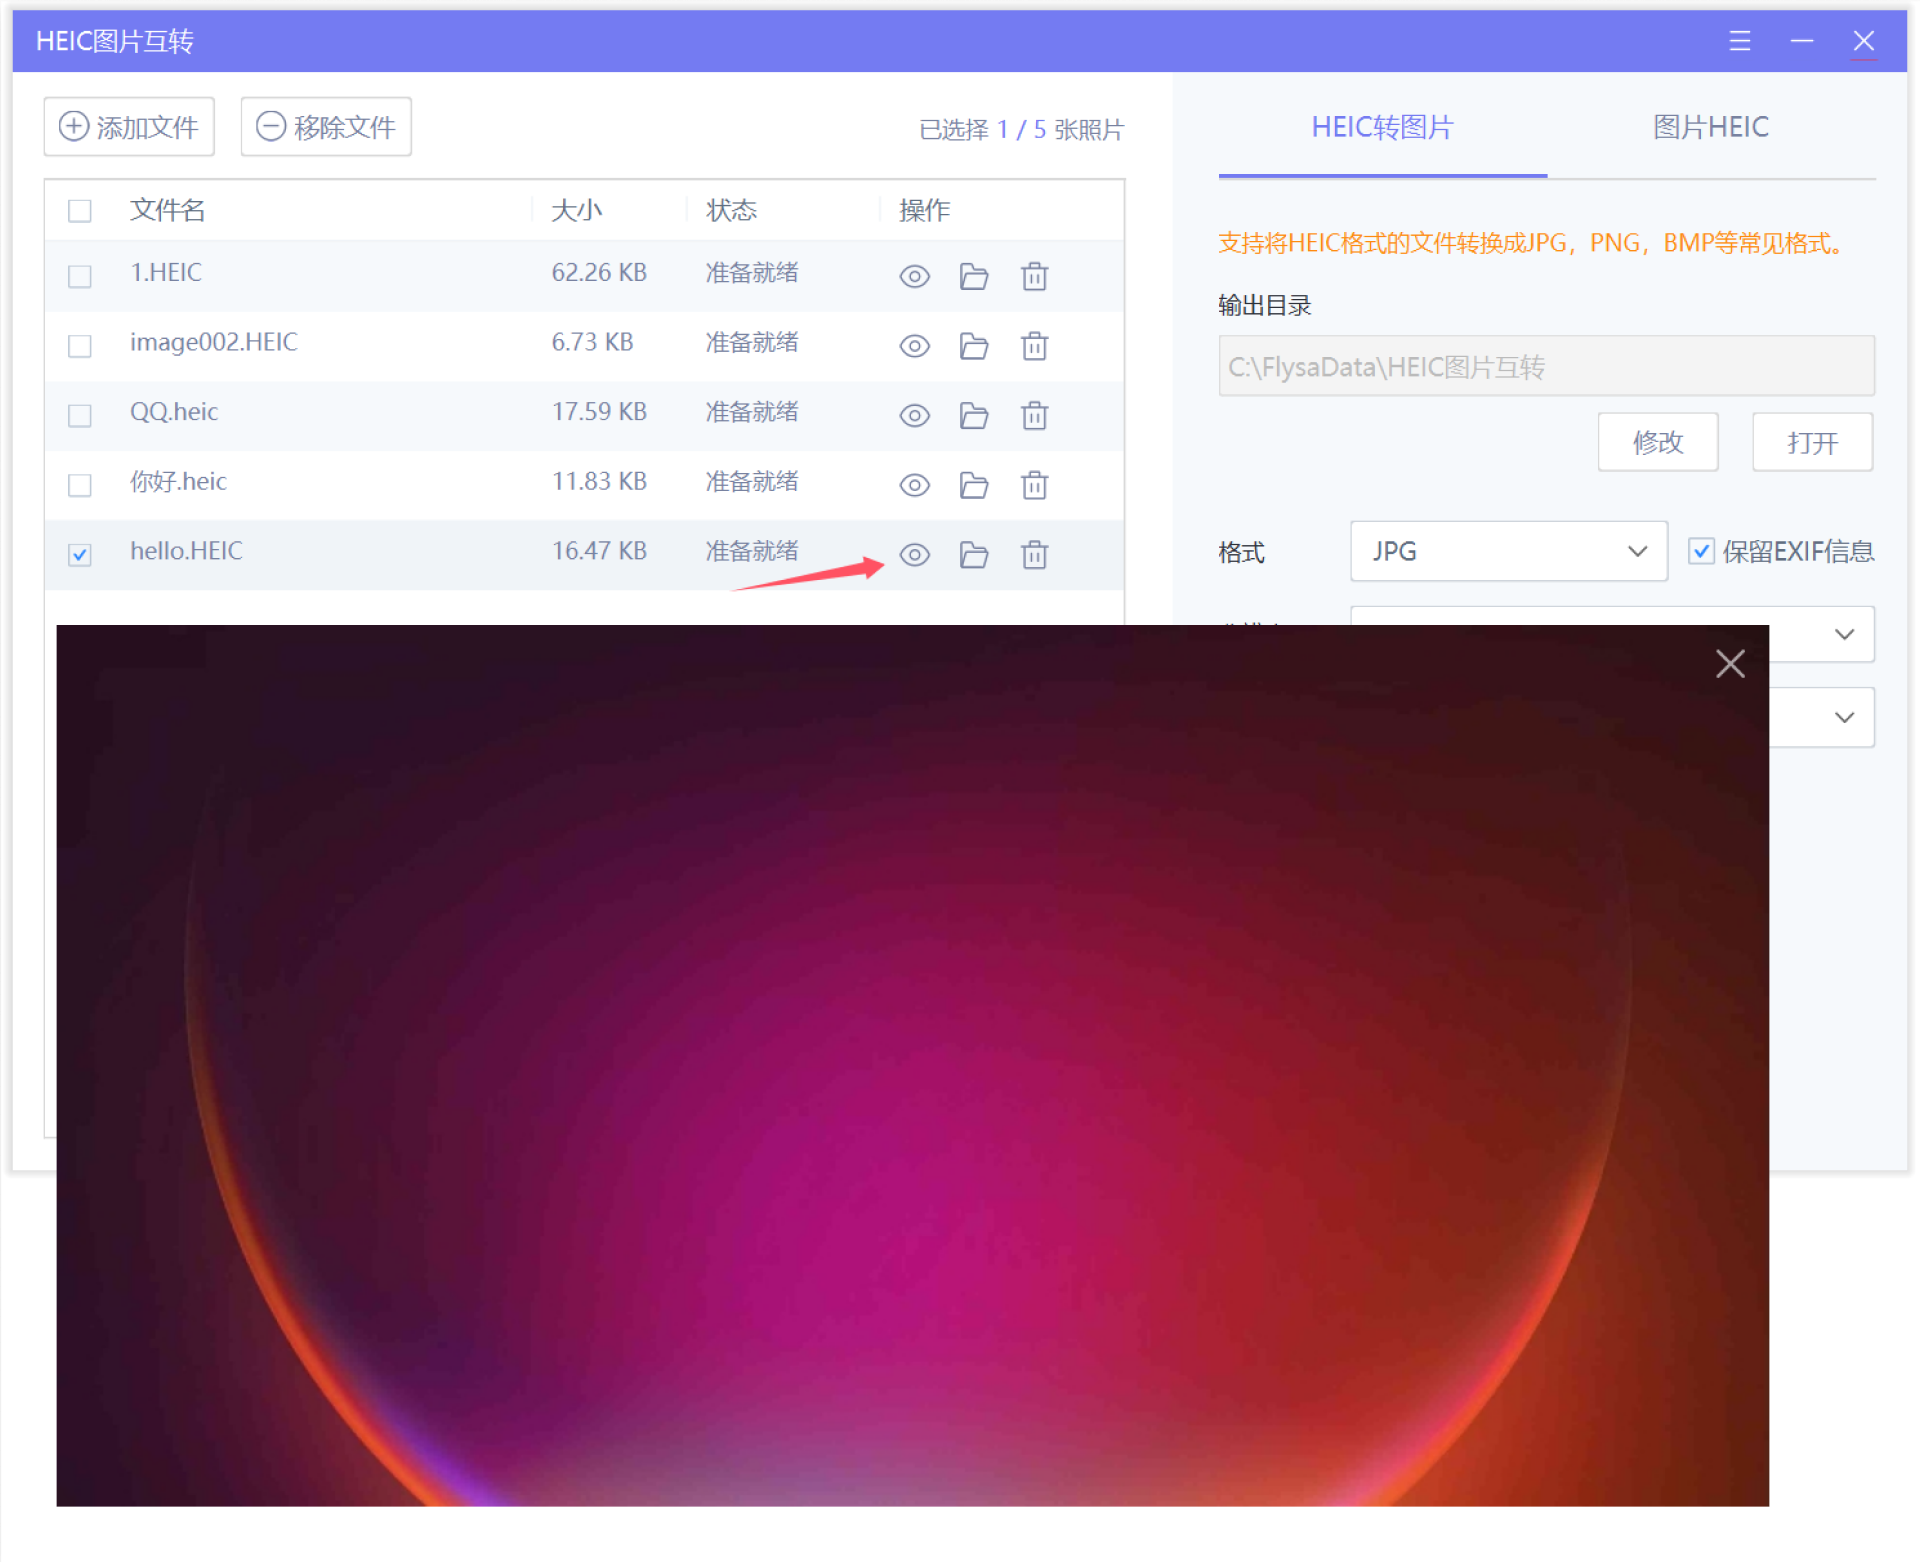This screenshot has height=1562, width=1920.
Task: Click file name 你好.heic
Action: 178,482
